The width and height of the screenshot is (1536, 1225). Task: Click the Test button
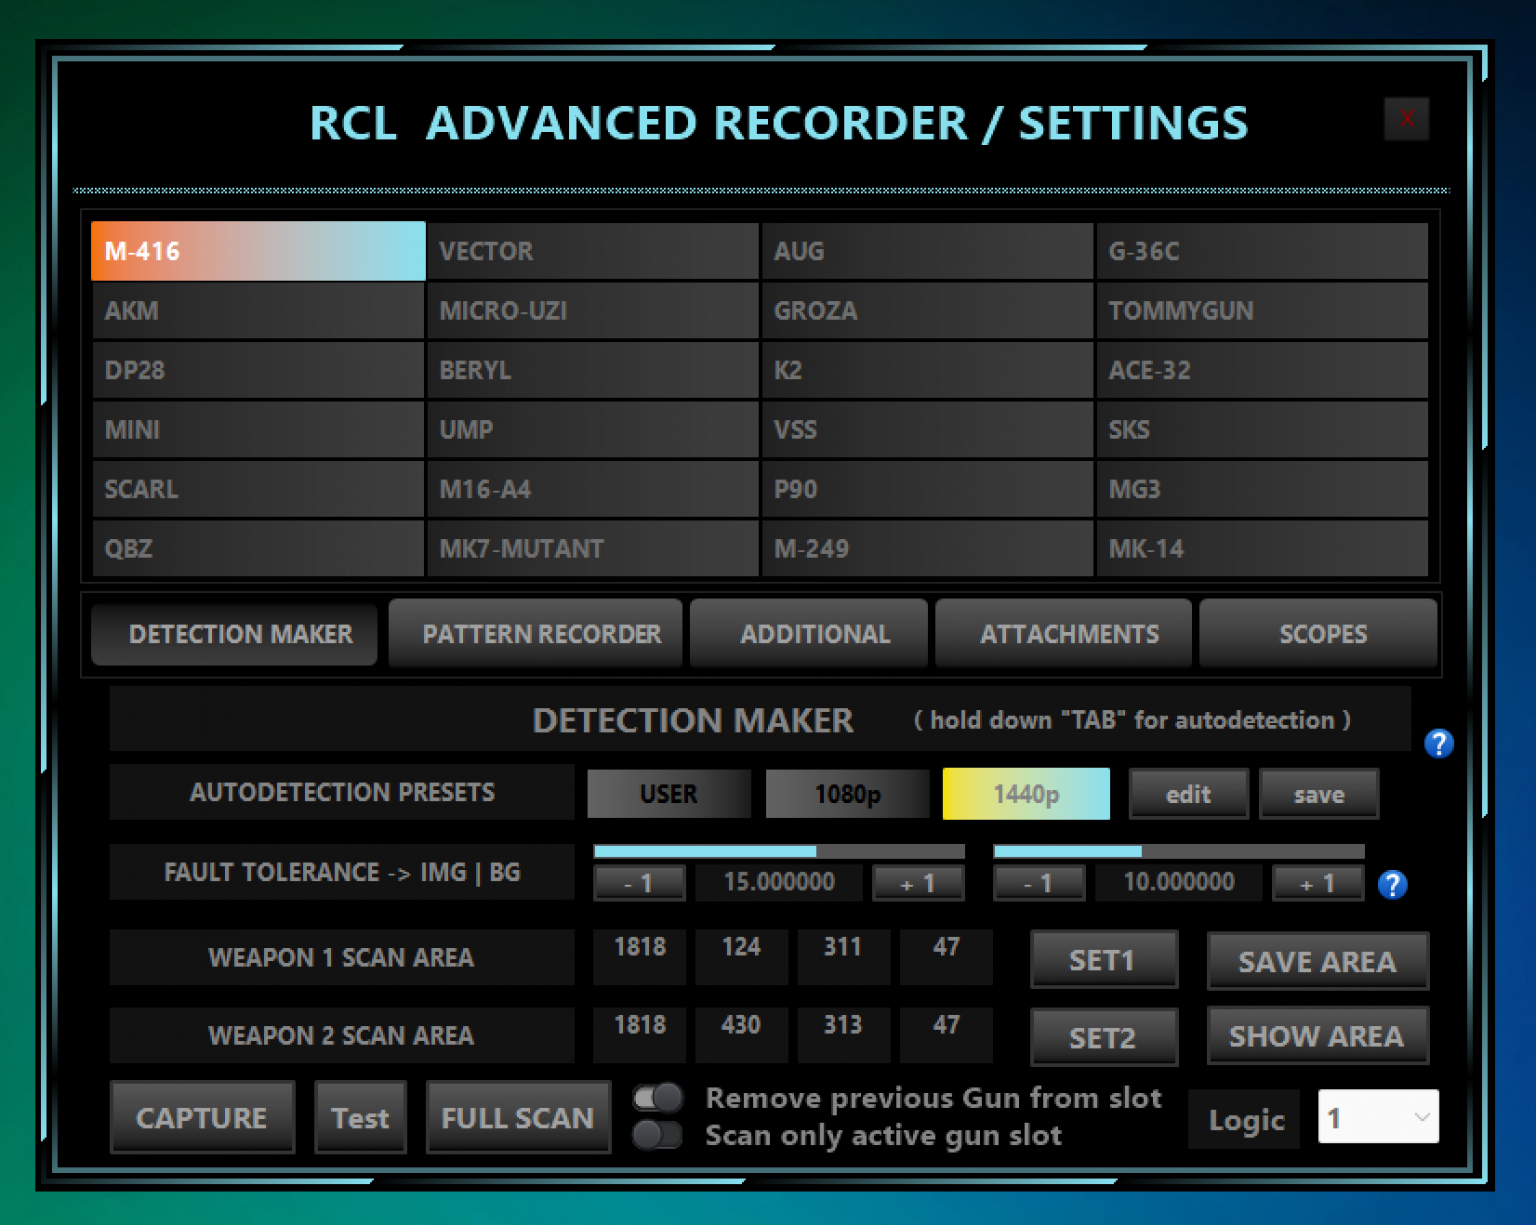[x=360, y=1117]
